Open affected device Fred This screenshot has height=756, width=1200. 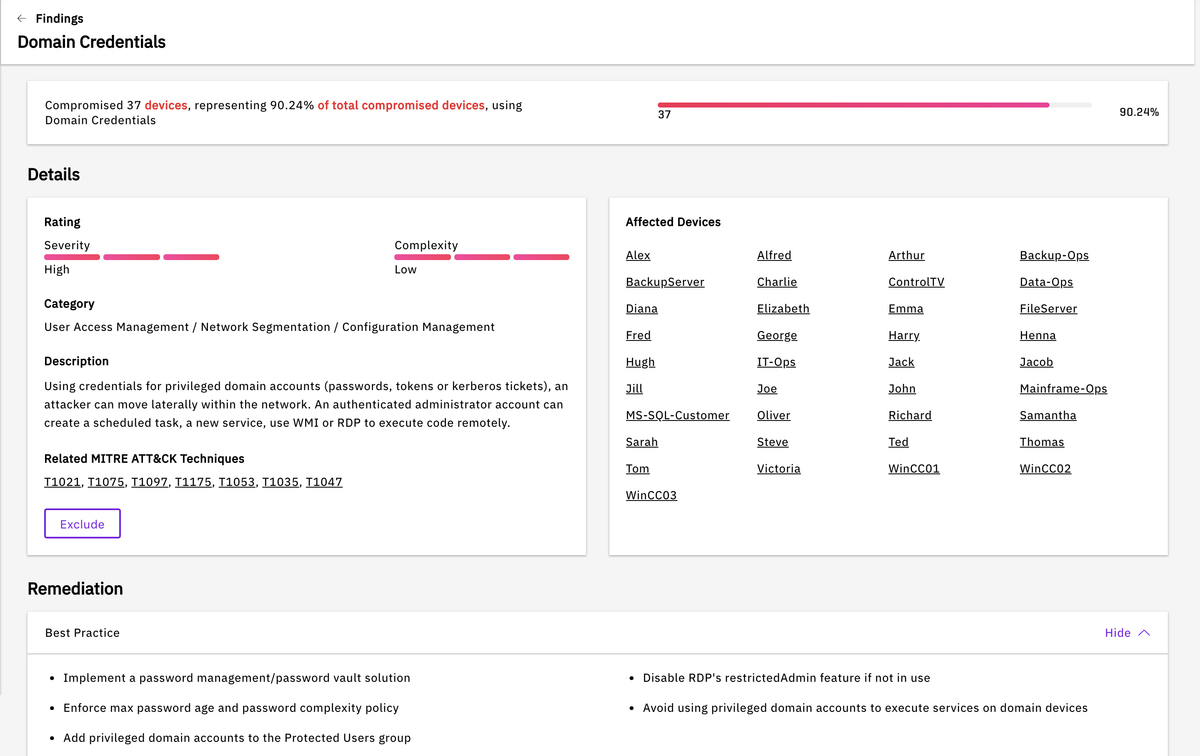coord(638,336)
